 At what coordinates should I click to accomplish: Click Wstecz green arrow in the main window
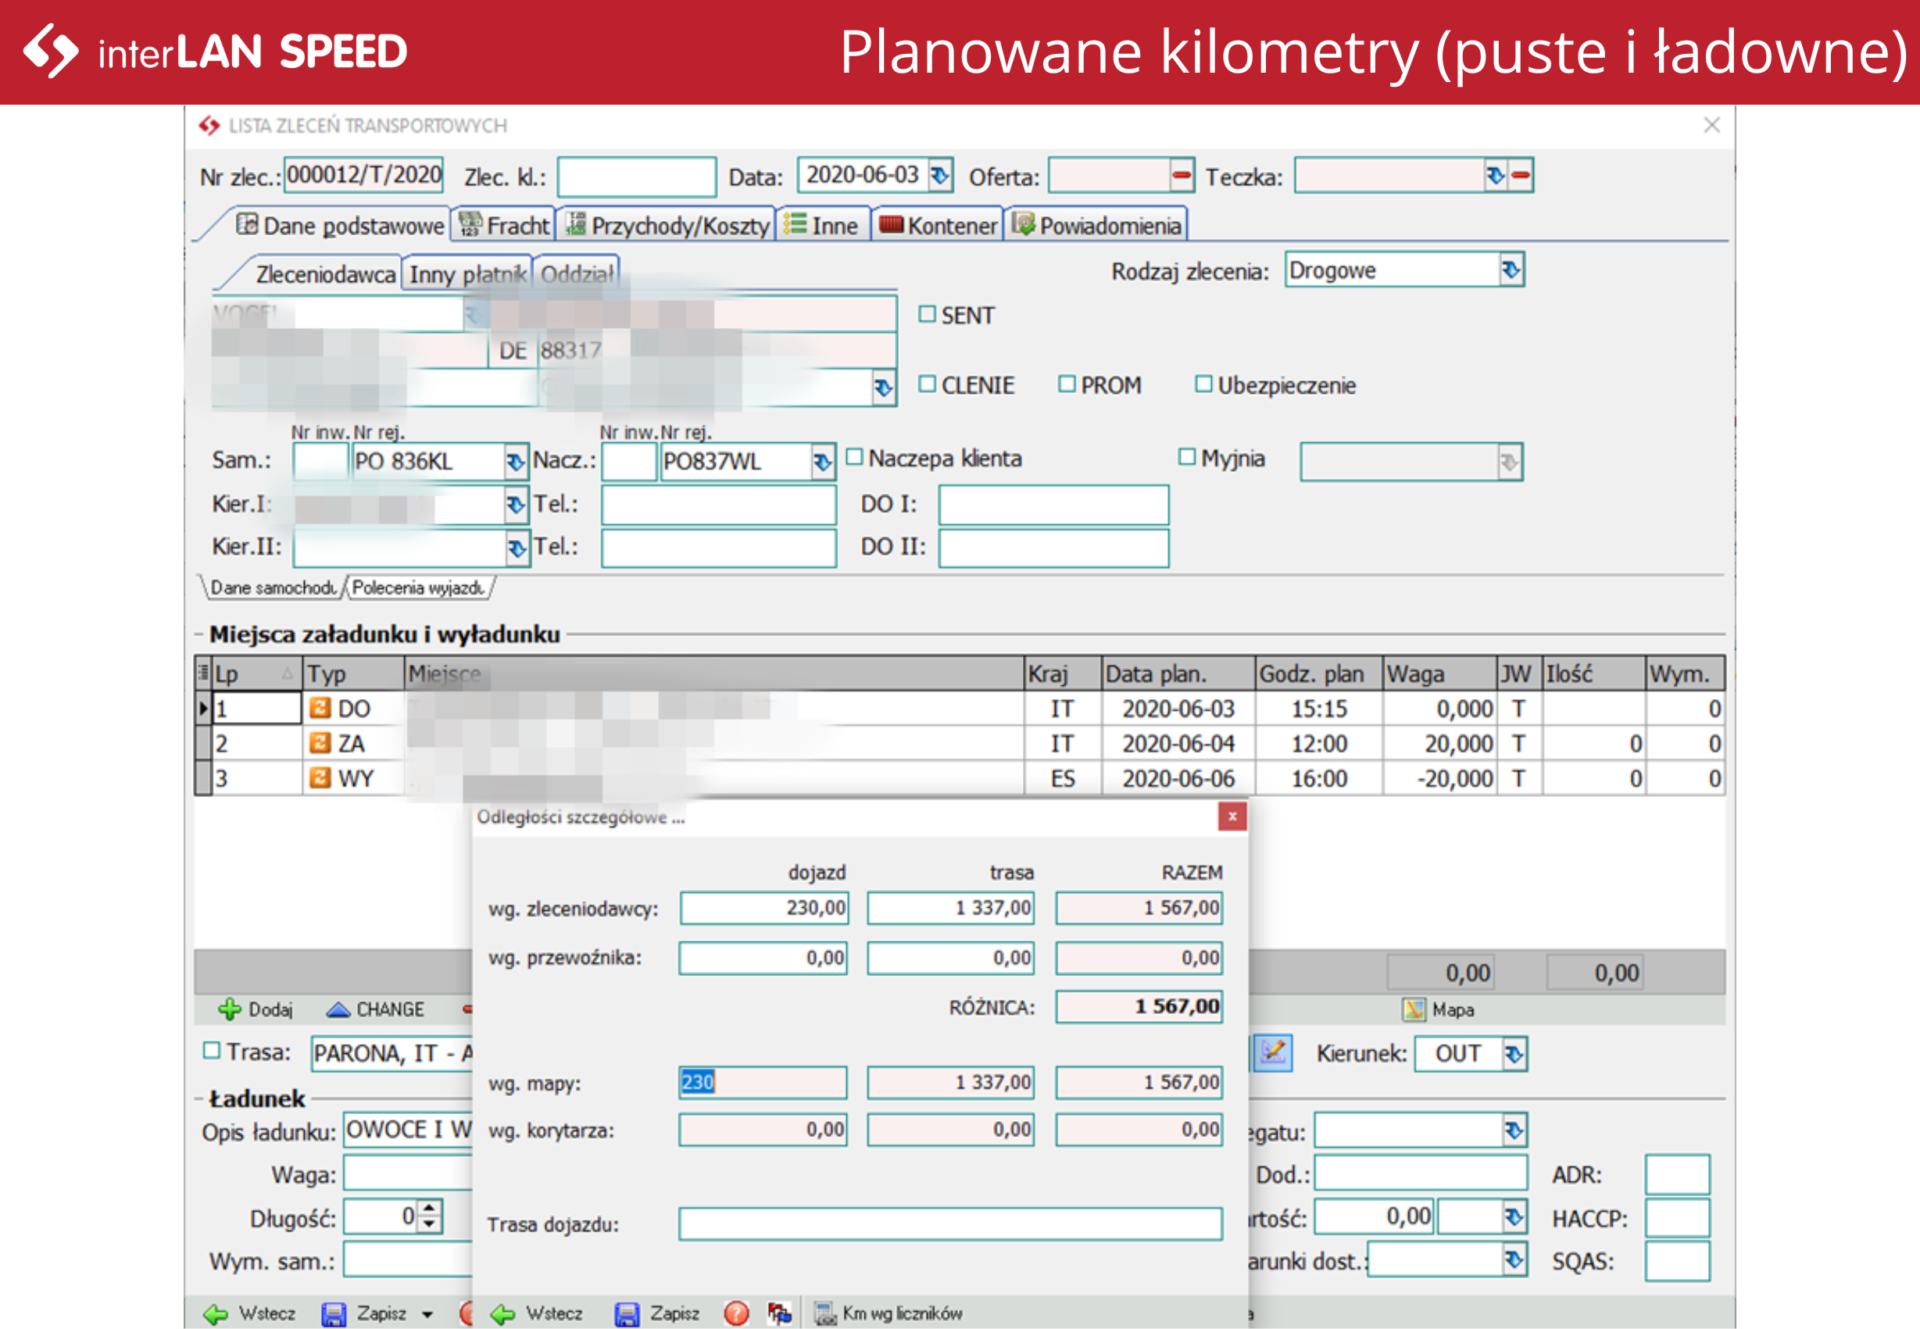(215, 1314)
